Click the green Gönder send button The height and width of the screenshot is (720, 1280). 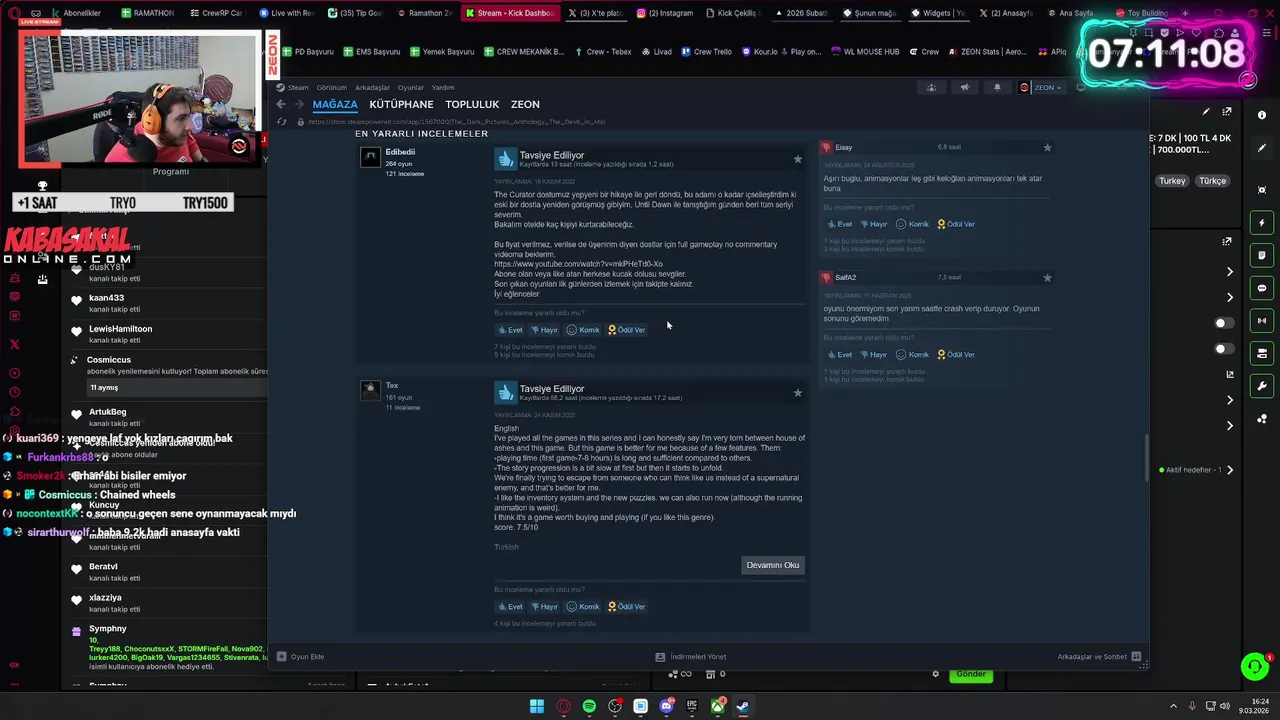[x=971, y=674]
